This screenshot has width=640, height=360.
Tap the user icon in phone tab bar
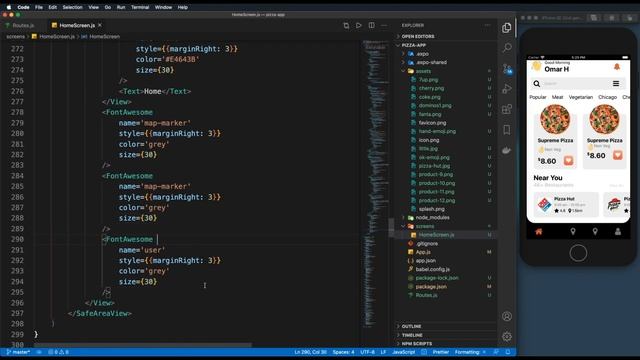click(618, 232)
